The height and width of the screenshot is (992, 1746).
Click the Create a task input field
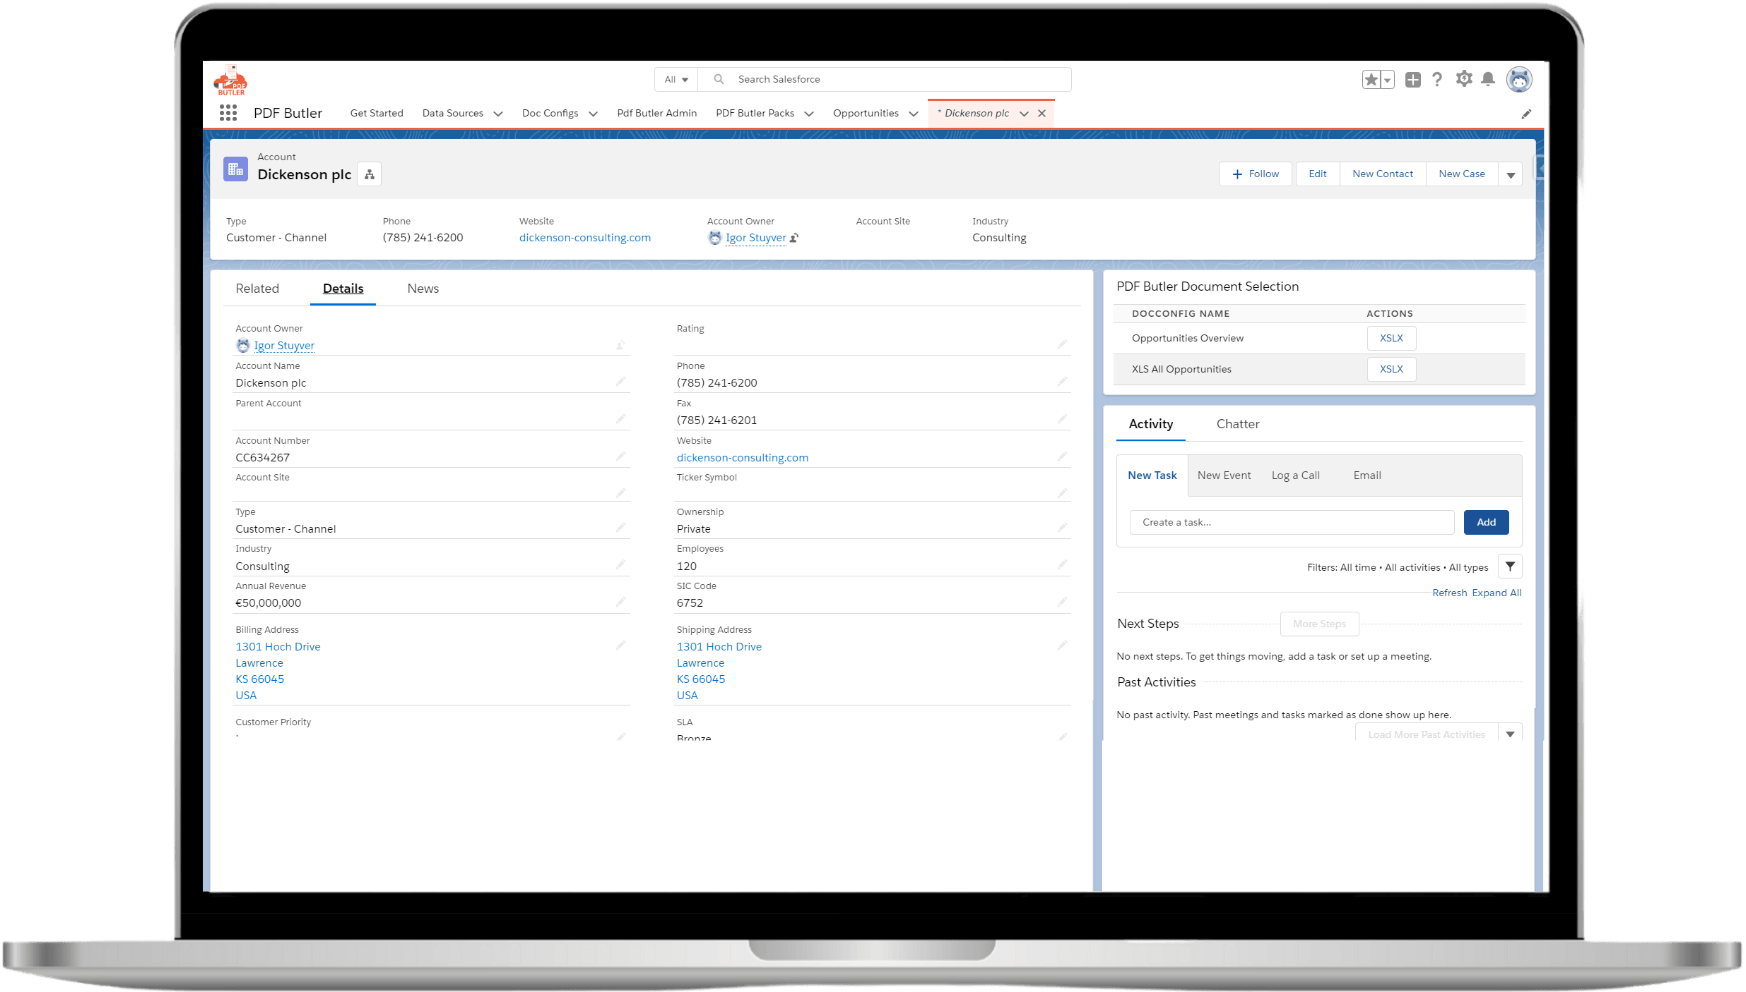point(1292,522)
